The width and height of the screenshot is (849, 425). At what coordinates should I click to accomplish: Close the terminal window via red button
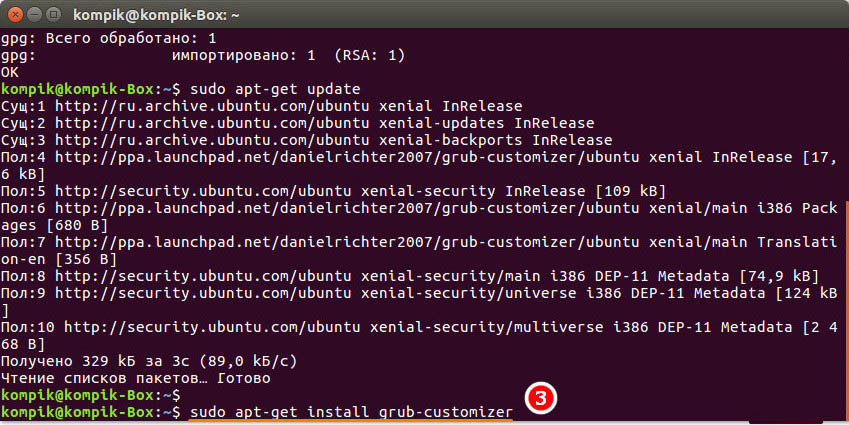16,15
